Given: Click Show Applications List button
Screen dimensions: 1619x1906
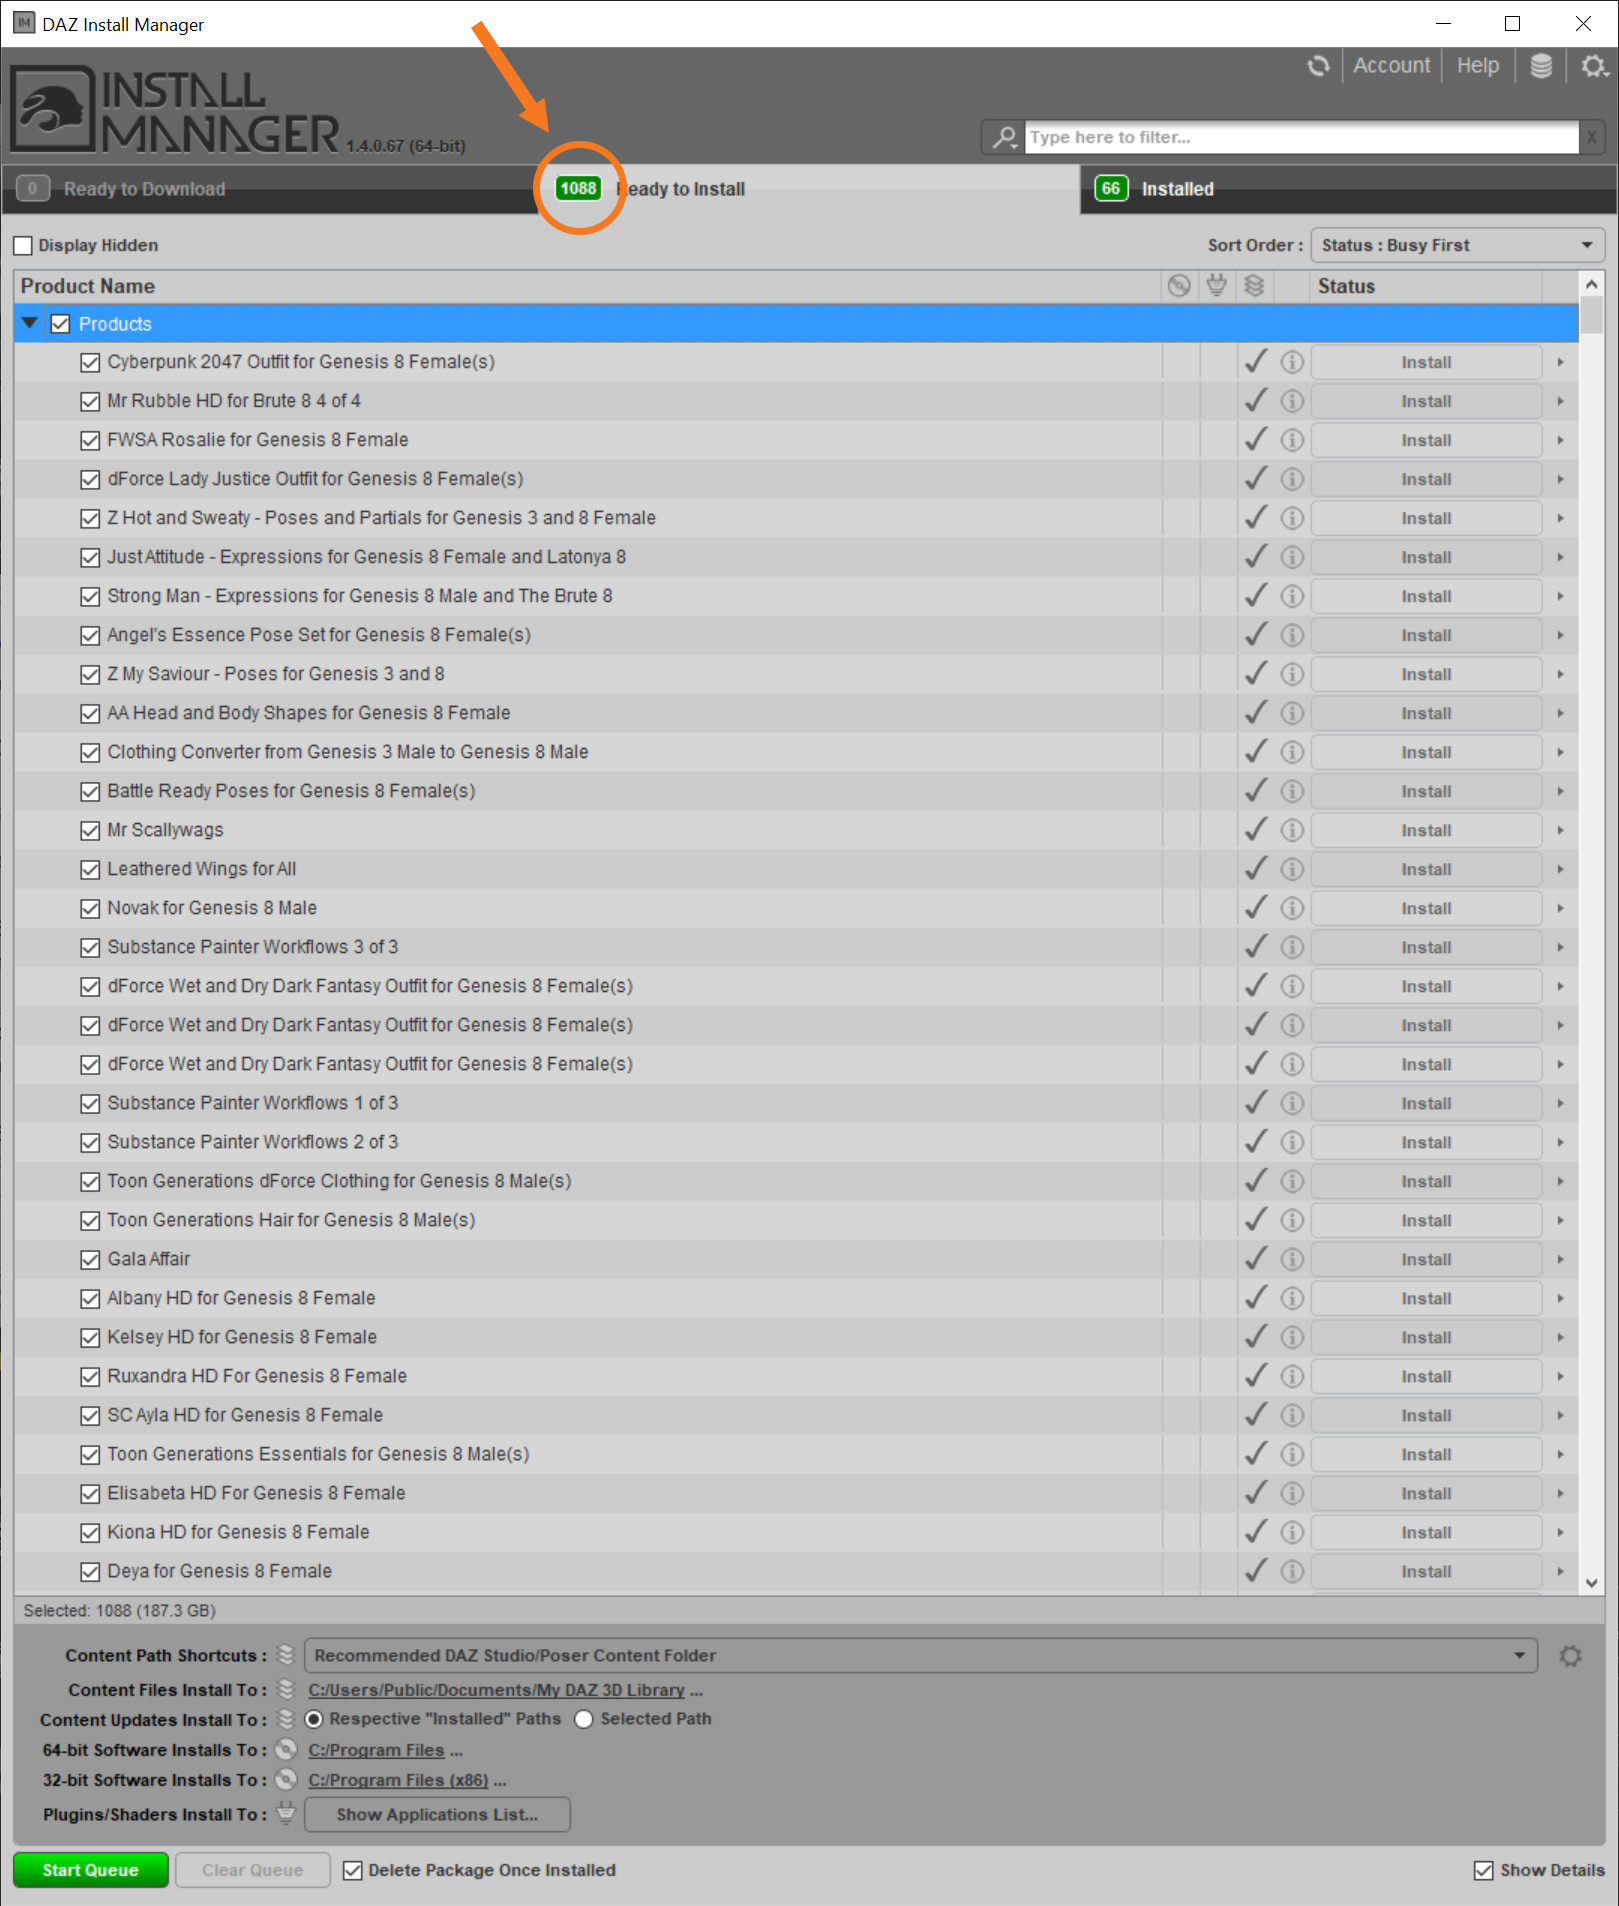Looking at the screenshot, I should (437, 1814).
